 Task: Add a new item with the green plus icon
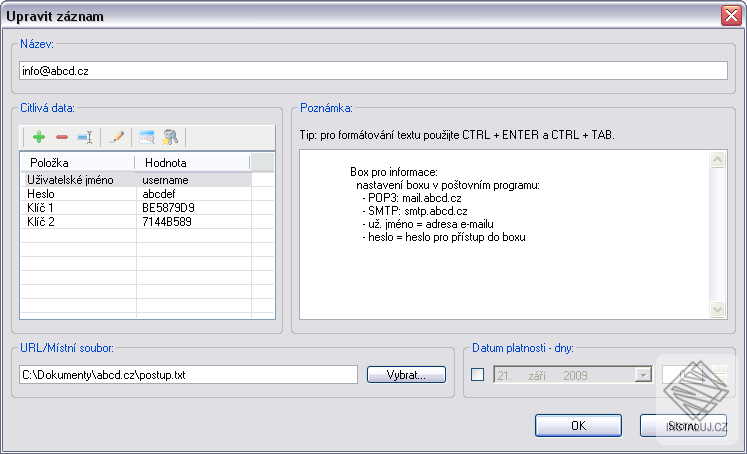pos(39,137)
